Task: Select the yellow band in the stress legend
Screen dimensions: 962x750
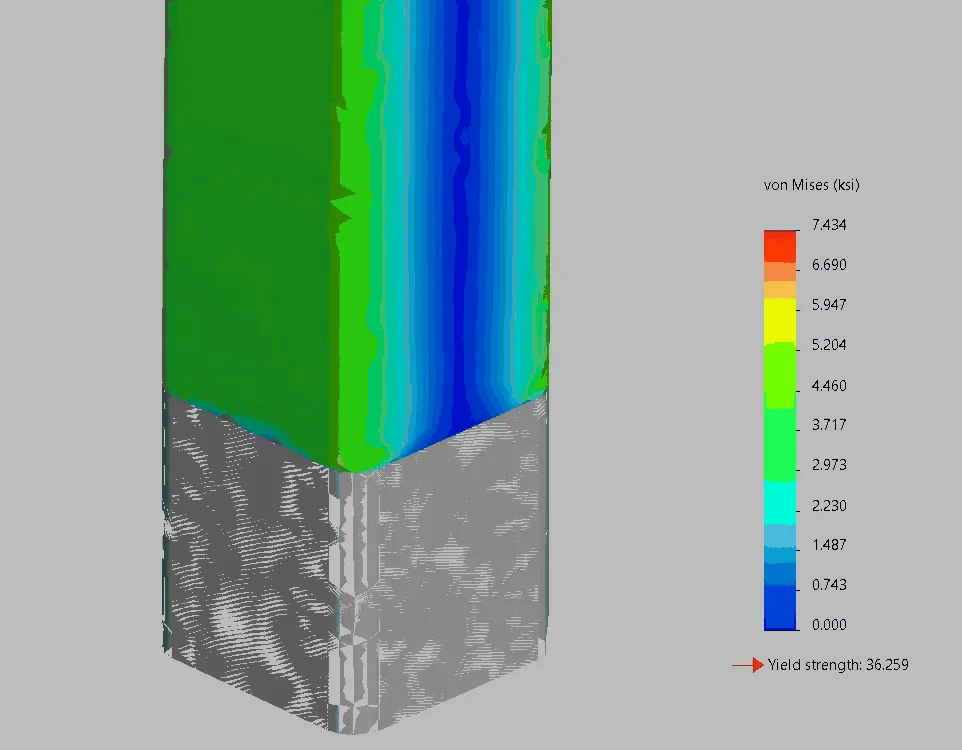Action: click(x=780, y=320)
